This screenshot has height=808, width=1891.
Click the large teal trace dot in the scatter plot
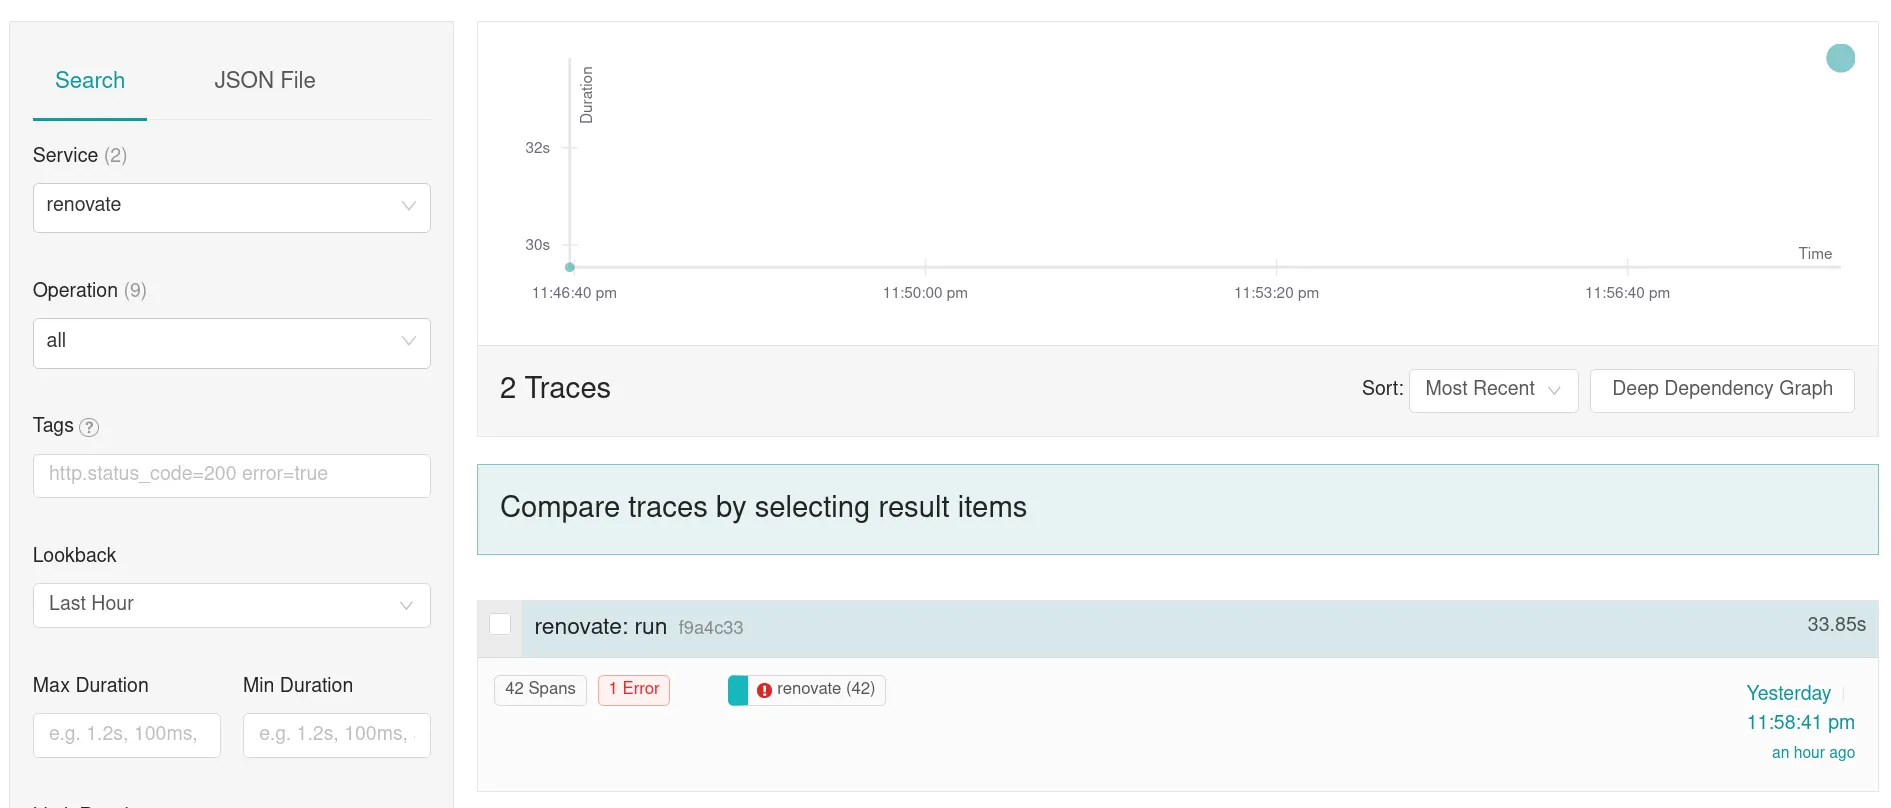point(1840,58)
